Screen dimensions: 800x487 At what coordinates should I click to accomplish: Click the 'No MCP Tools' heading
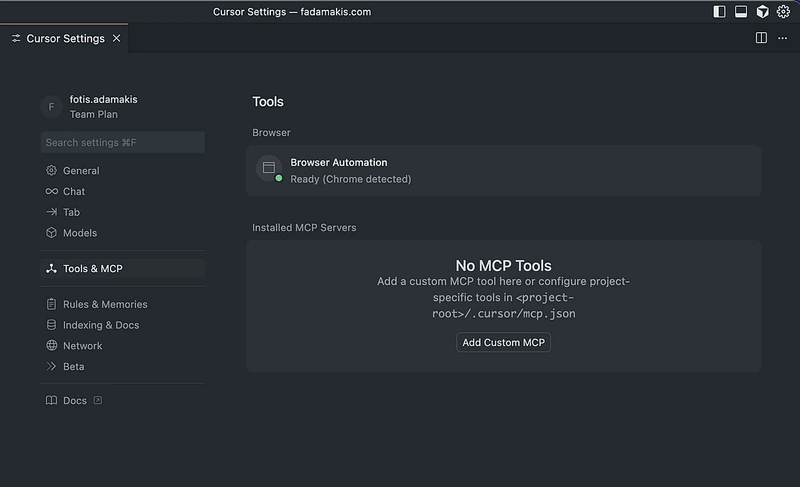tap(503, 266)
